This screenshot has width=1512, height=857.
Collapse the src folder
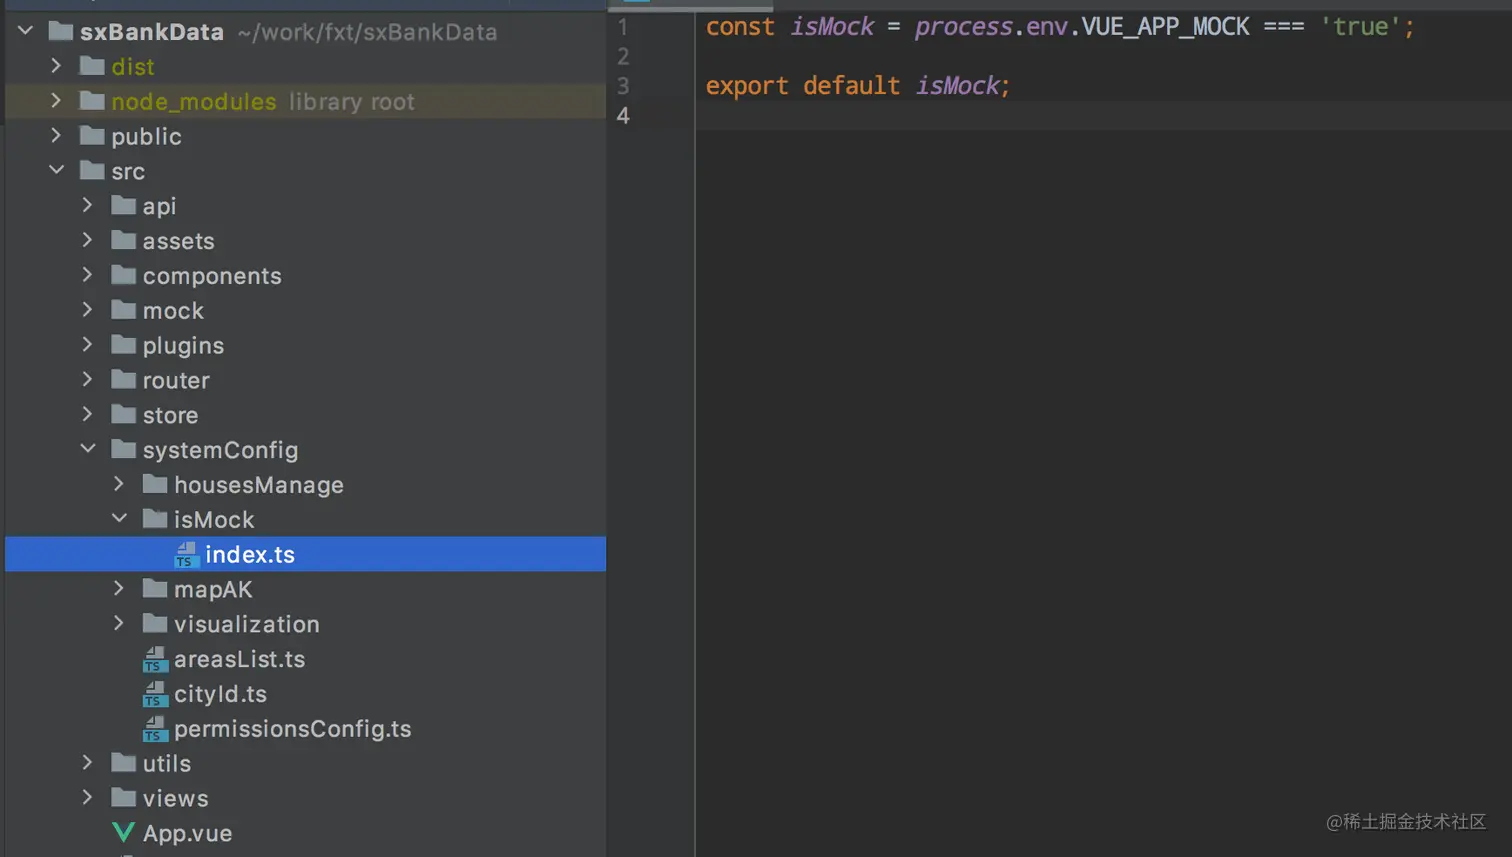click(x=56, y=170)
